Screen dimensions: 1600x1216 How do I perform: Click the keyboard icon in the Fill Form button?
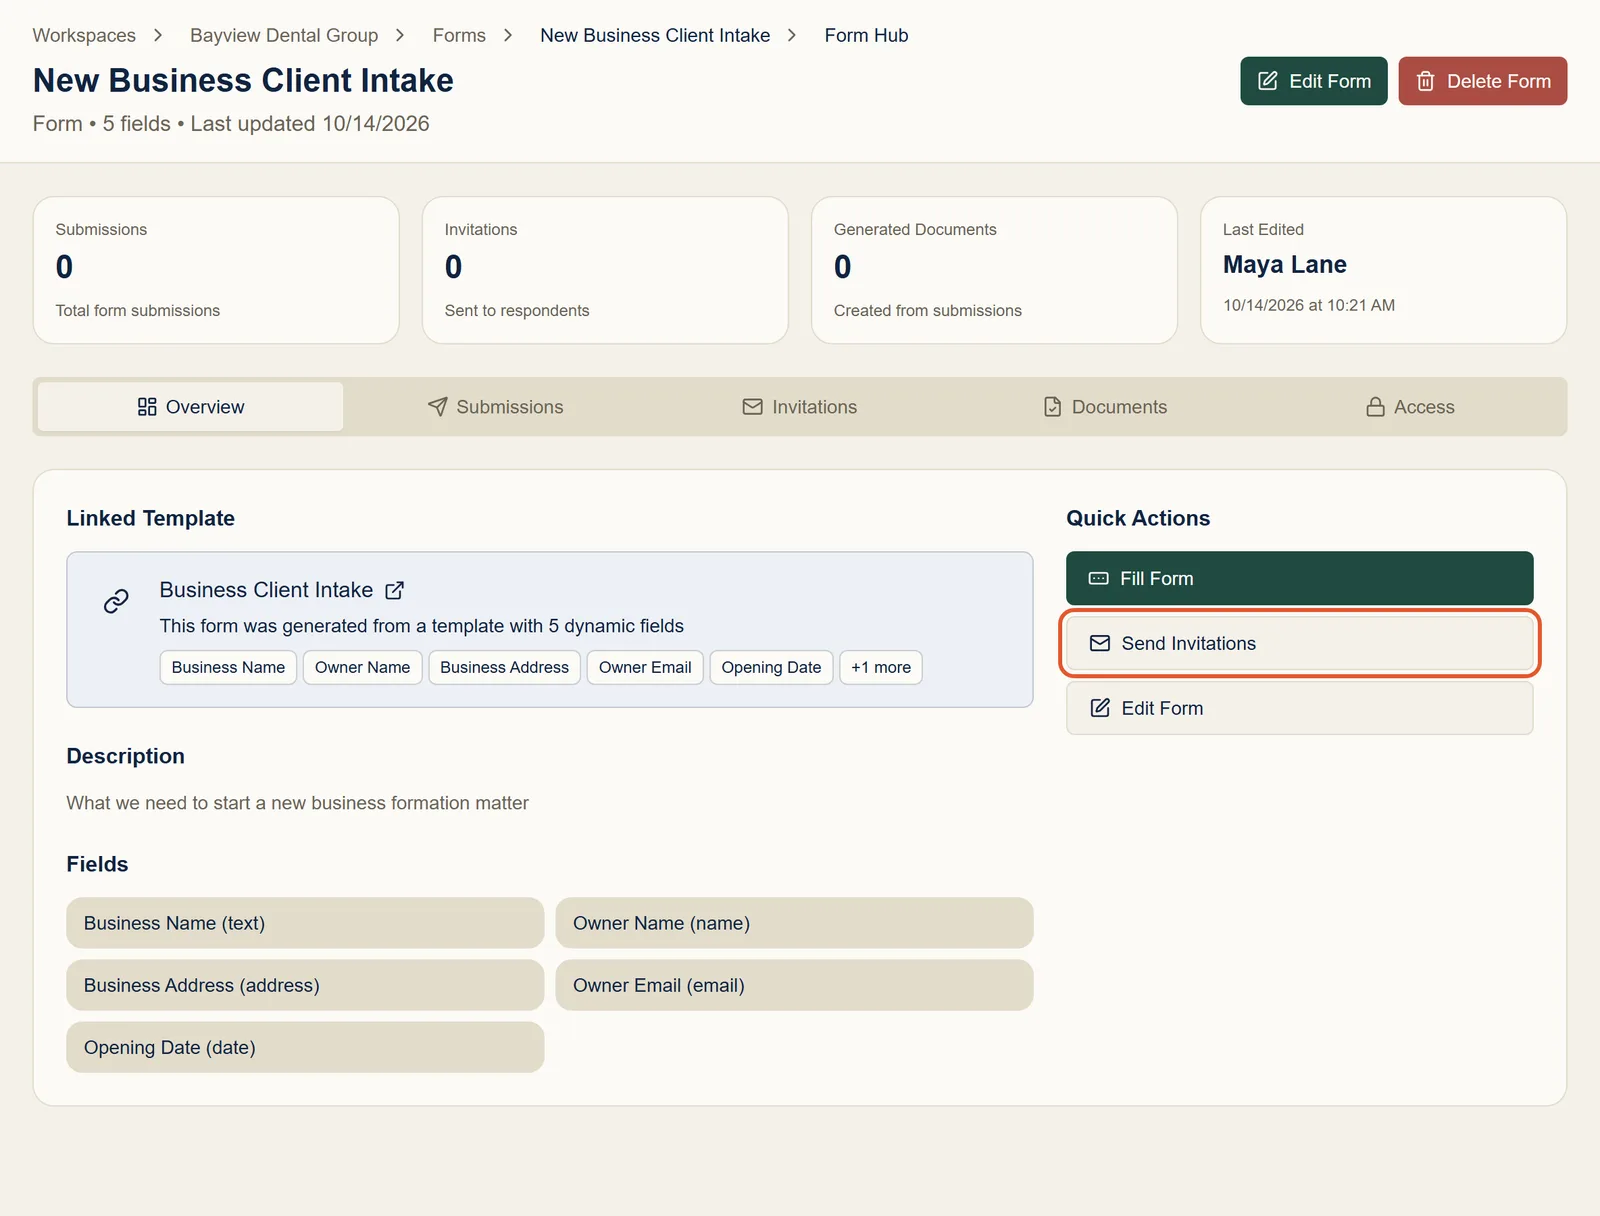point(1098,578)
